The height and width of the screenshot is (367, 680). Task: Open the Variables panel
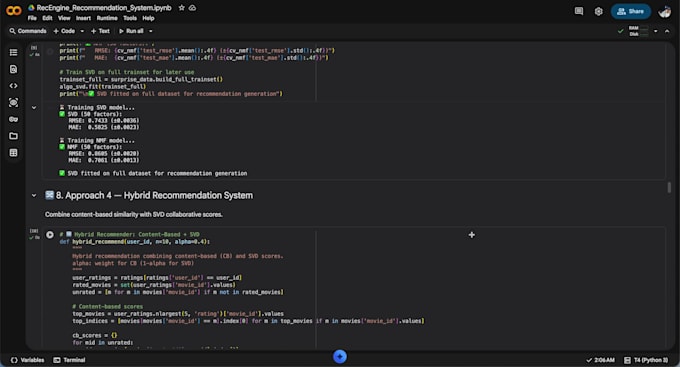[27, 360]
